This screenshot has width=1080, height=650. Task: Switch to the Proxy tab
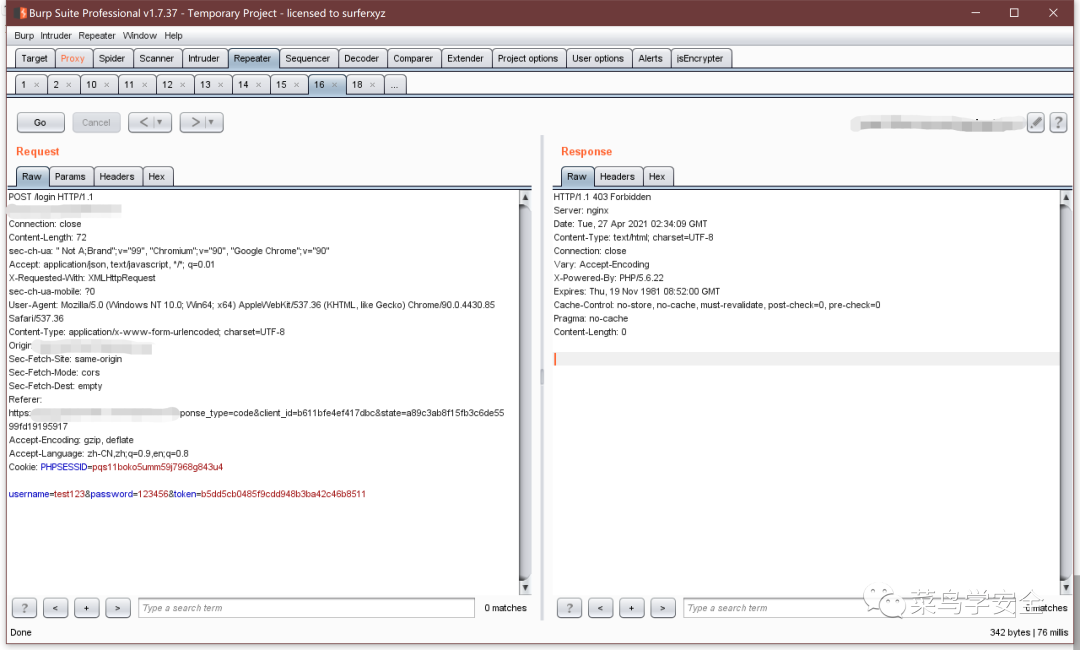72,59
